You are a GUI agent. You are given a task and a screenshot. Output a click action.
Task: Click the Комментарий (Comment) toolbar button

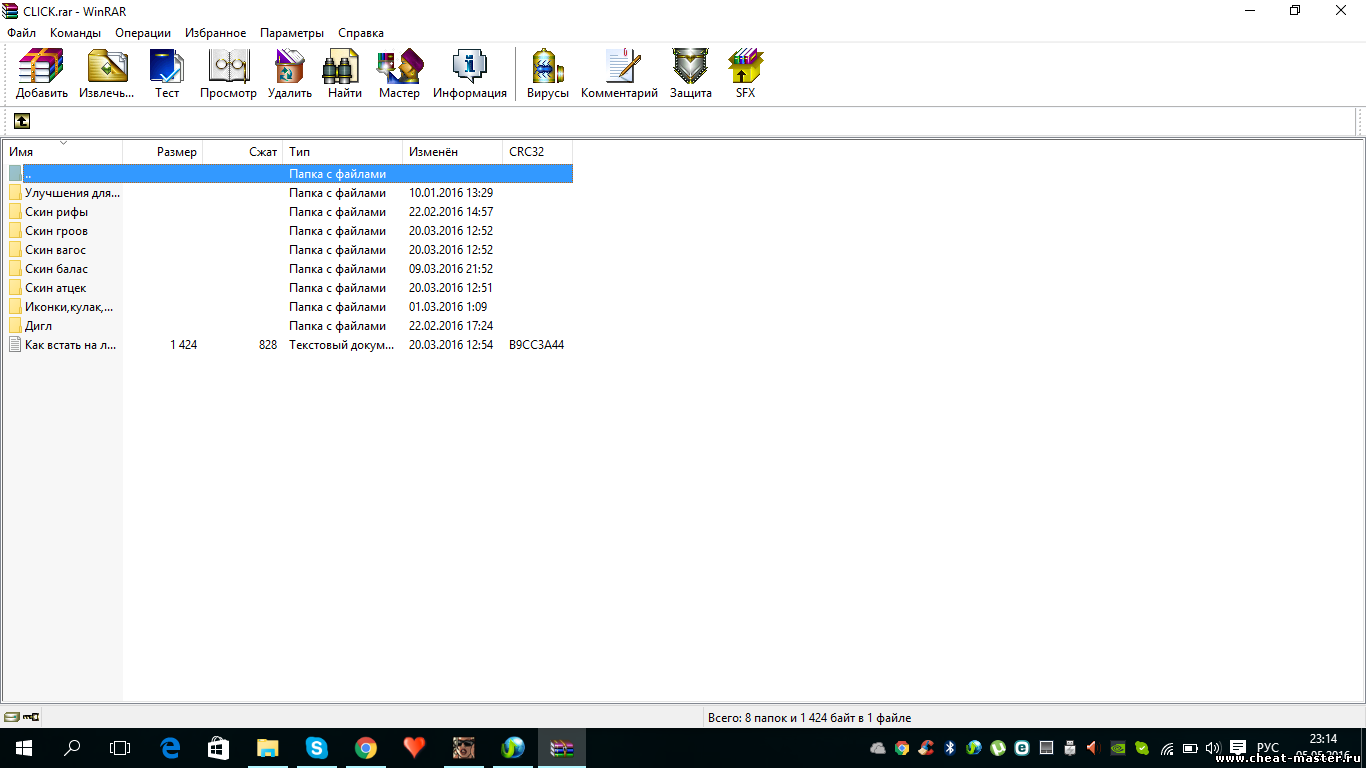[619, 74]
